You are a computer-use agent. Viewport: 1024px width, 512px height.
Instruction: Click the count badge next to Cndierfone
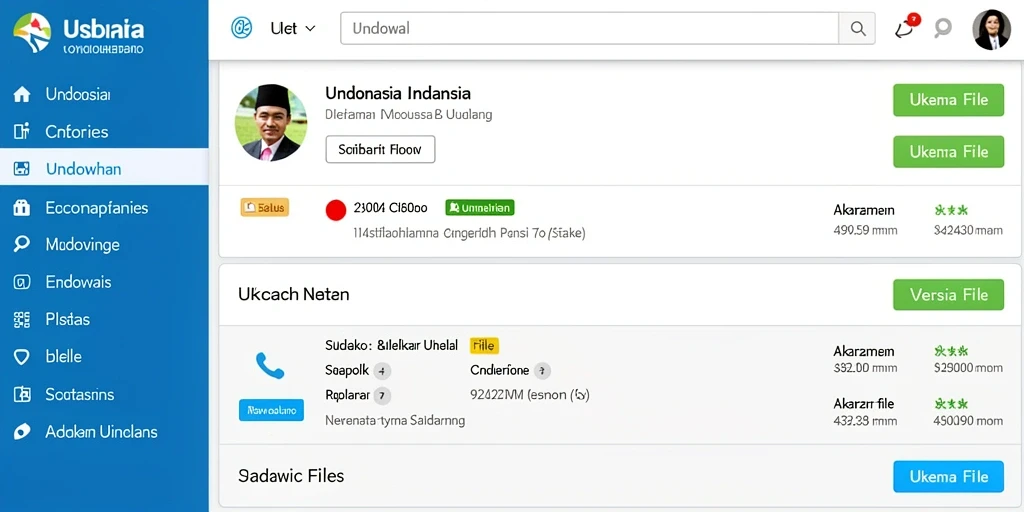pyautogui.click(x=542, y=371)
